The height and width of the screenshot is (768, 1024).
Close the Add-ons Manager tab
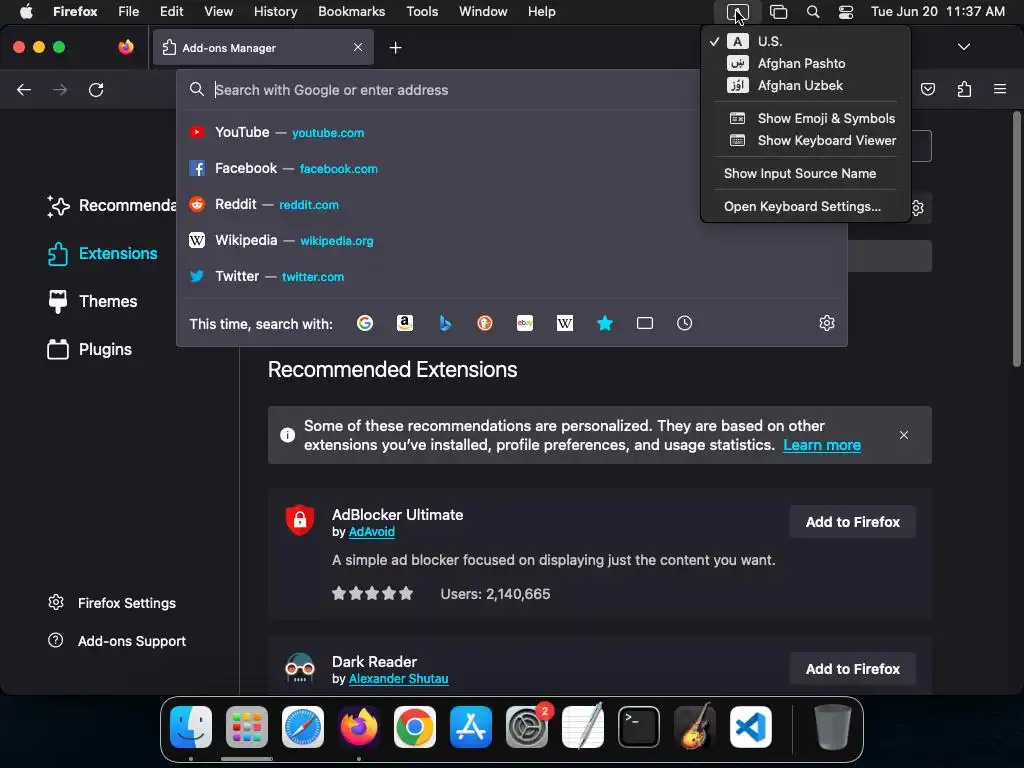pos(358,47)
